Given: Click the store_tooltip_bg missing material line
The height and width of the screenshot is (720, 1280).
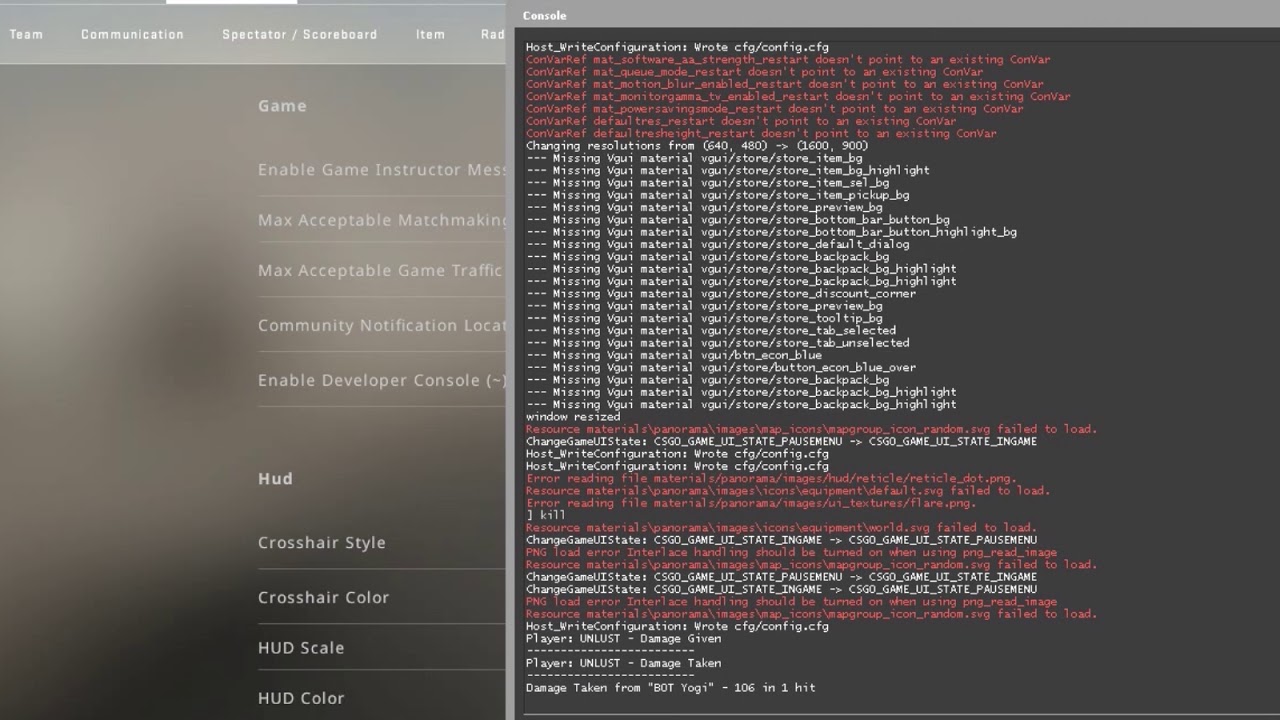Looking at the screenshot, I should click(704, 318).
